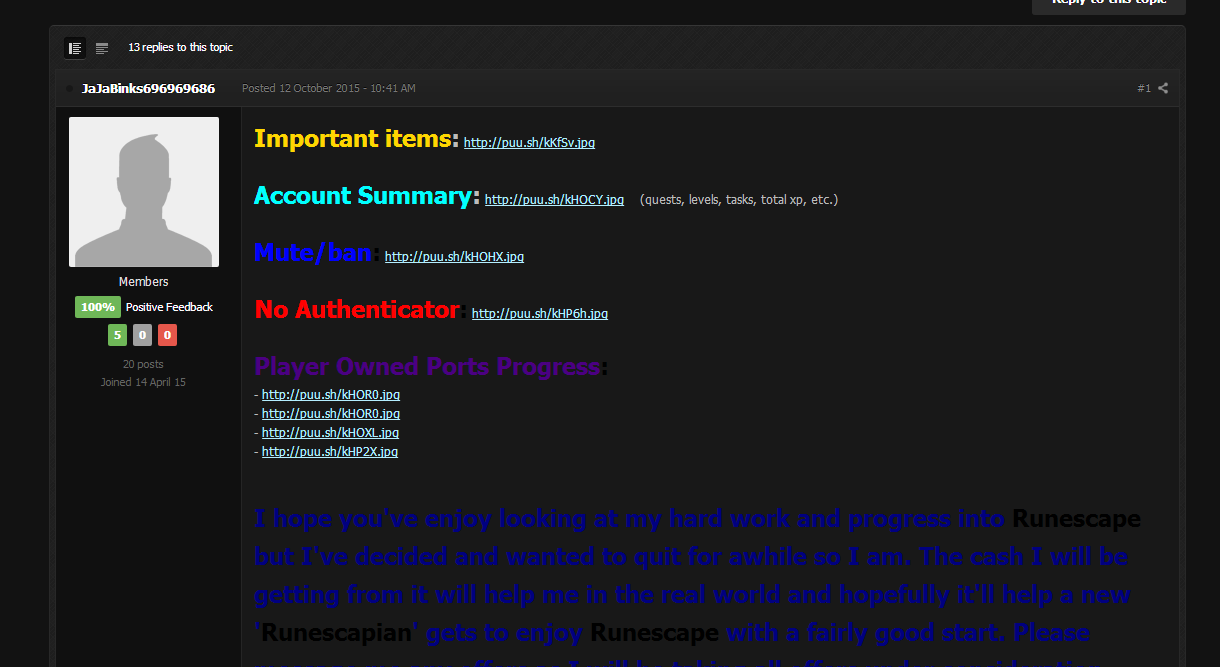Image resolution: width=1220 pixels, height=667 pixels.
Task: Click the 'Positive Feedback' label
Action: (169, 307)
